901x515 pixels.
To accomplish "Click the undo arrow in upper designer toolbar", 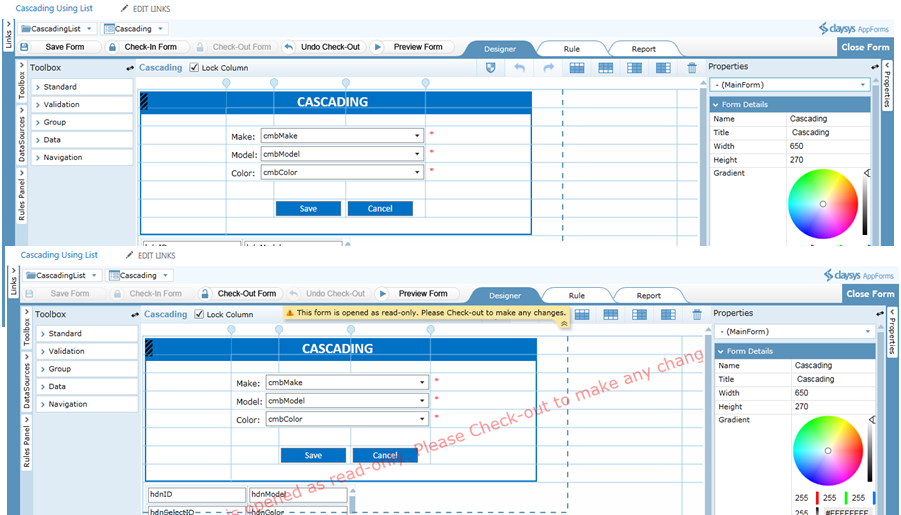I will point(519,68).
